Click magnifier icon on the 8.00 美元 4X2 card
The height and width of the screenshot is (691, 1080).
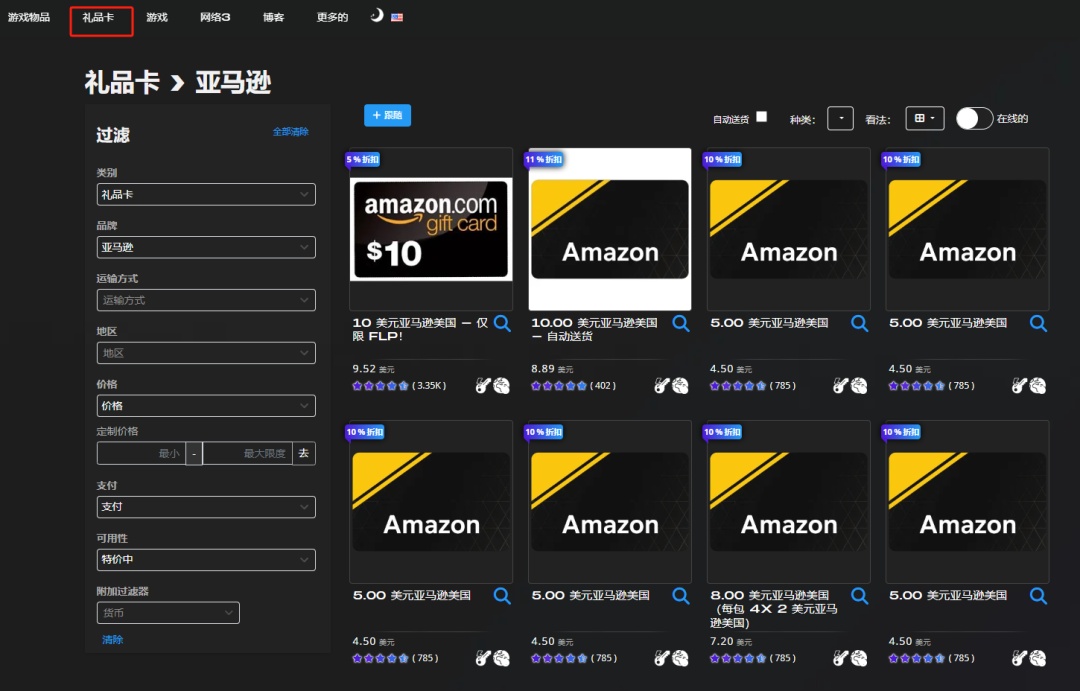[860, 595]
